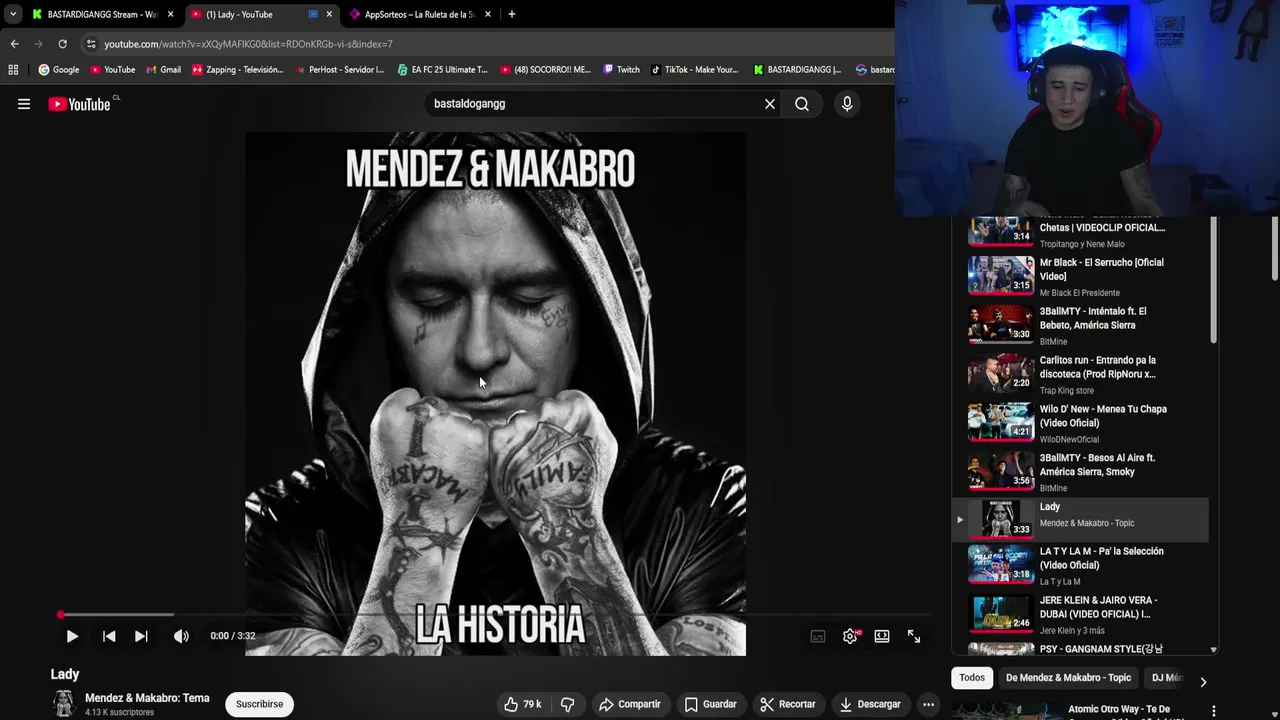1280x720 pixels.
Task: Skip to next video in player
Action: coord(141,636)
